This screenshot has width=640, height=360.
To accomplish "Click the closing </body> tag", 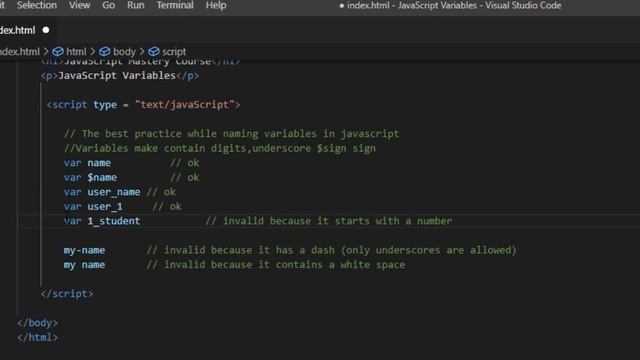I will (38, 323).
